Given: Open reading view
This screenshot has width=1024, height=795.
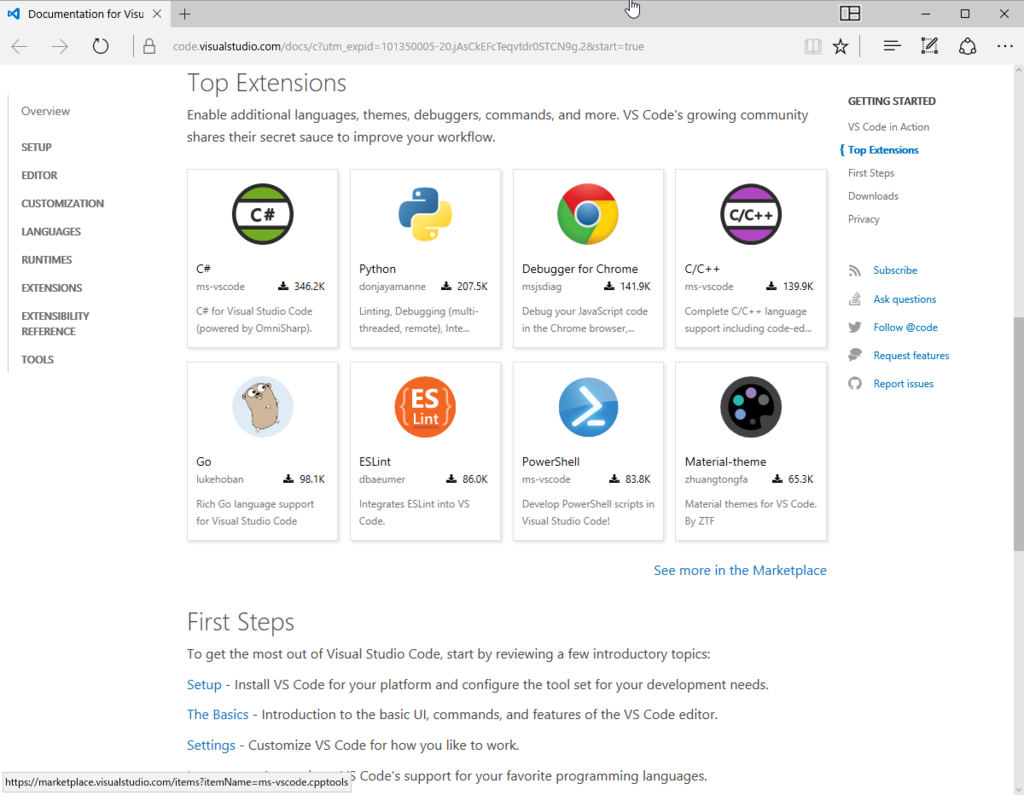Looking at the screenshot, I should pos(813,46).
